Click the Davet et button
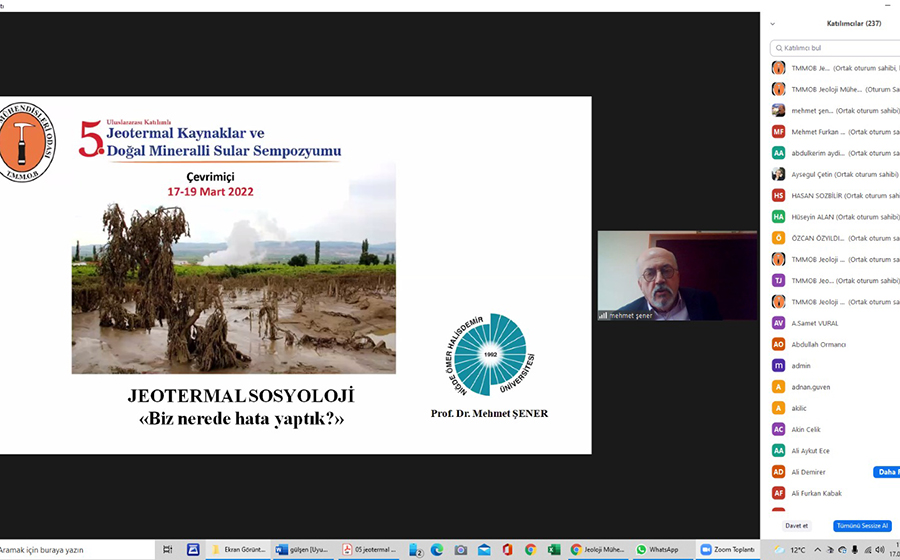Image resolution: width=900 pixels, height=560 pixels. (796, 526)
